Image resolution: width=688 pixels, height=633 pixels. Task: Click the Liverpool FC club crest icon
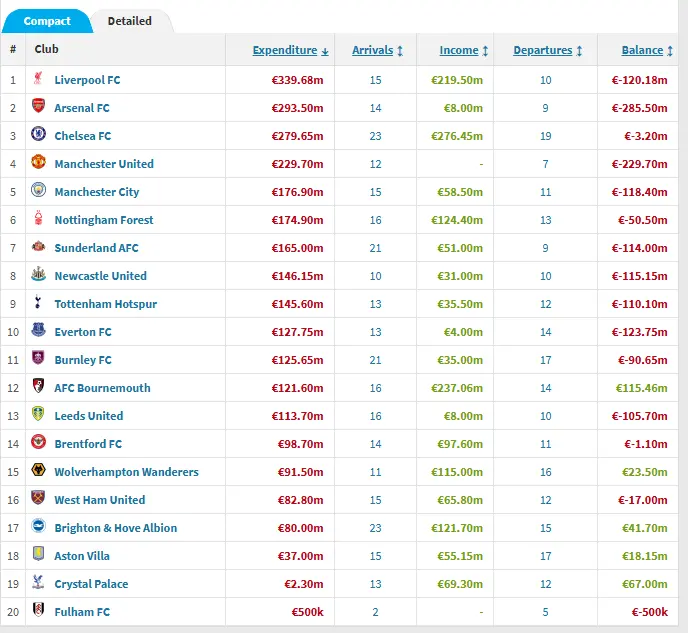(38, 79)
